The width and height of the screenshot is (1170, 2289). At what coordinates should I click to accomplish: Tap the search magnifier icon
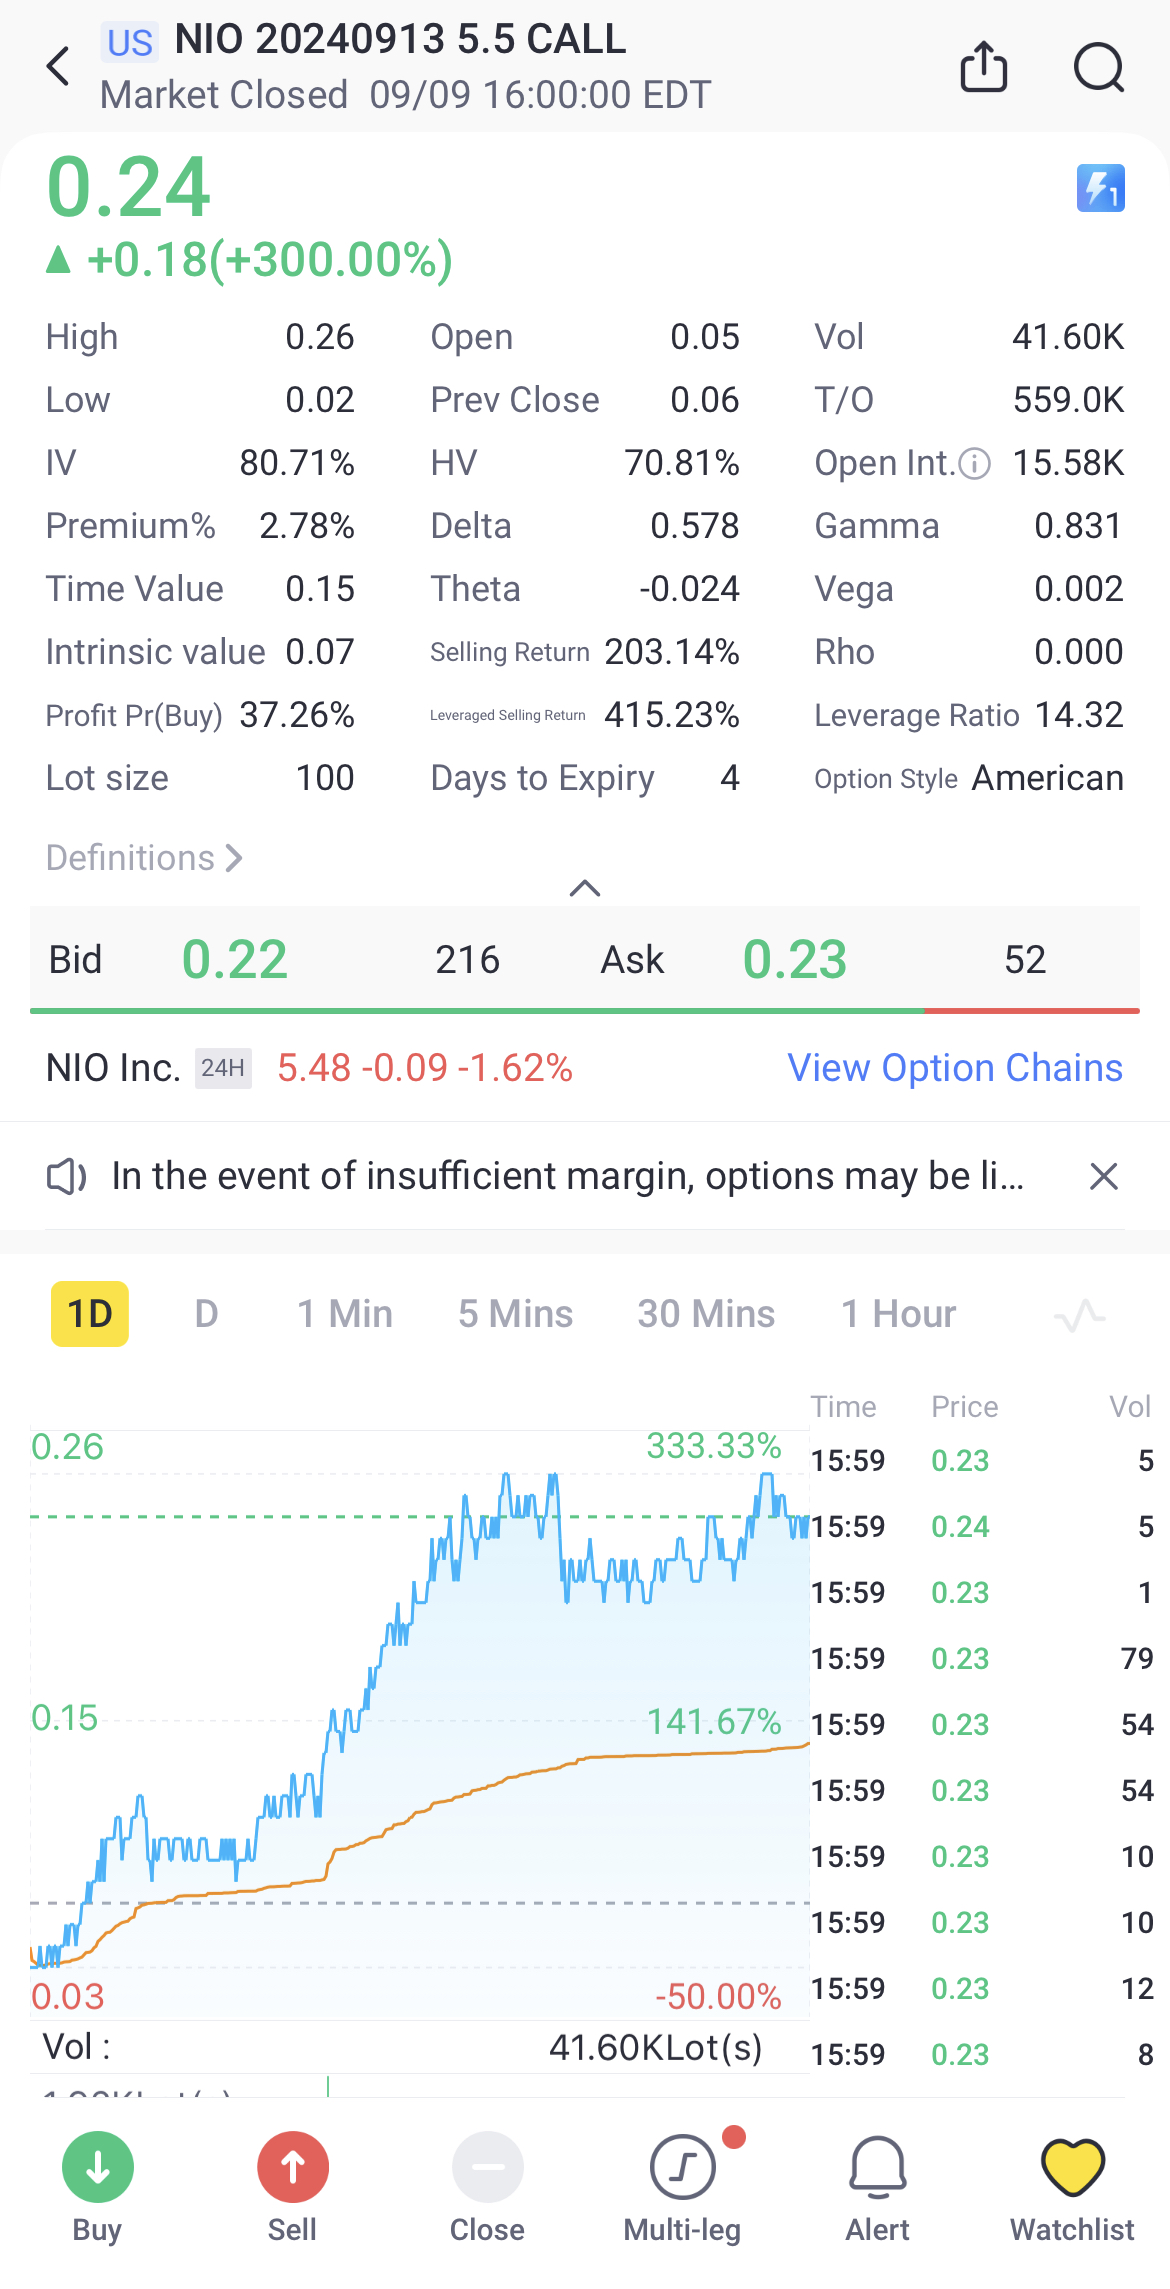tap(1098, 67)
